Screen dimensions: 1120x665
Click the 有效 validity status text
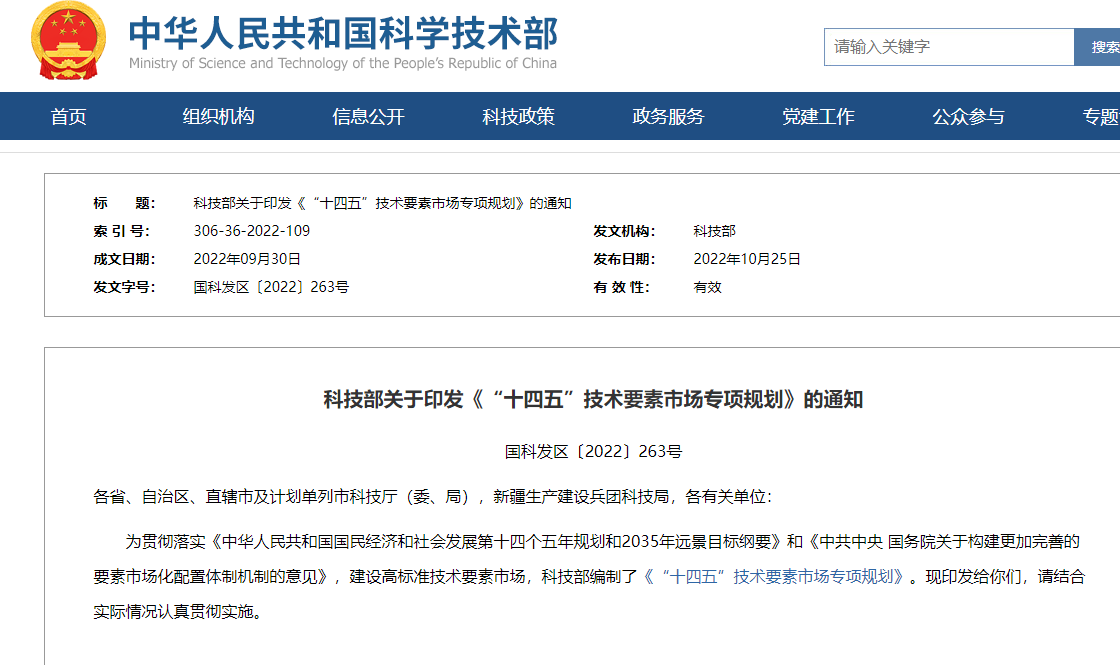coord(707,287)
